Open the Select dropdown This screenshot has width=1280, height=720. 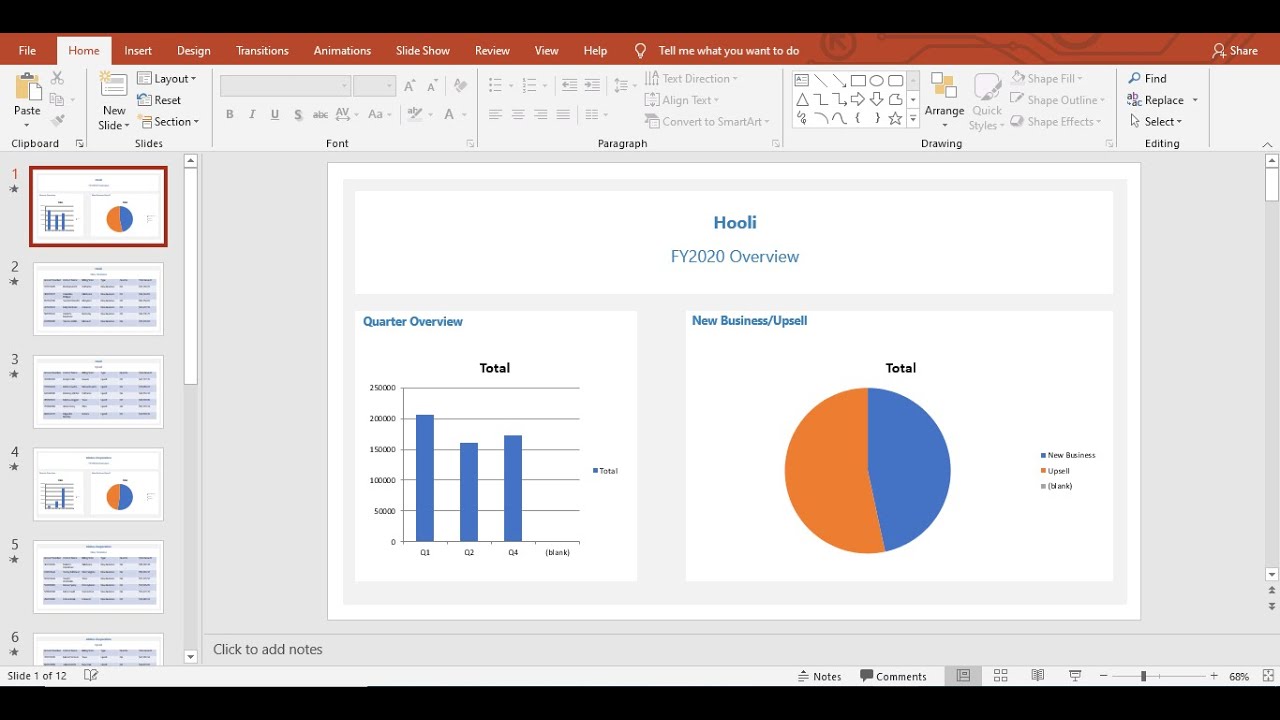(x=1155, y=122)
